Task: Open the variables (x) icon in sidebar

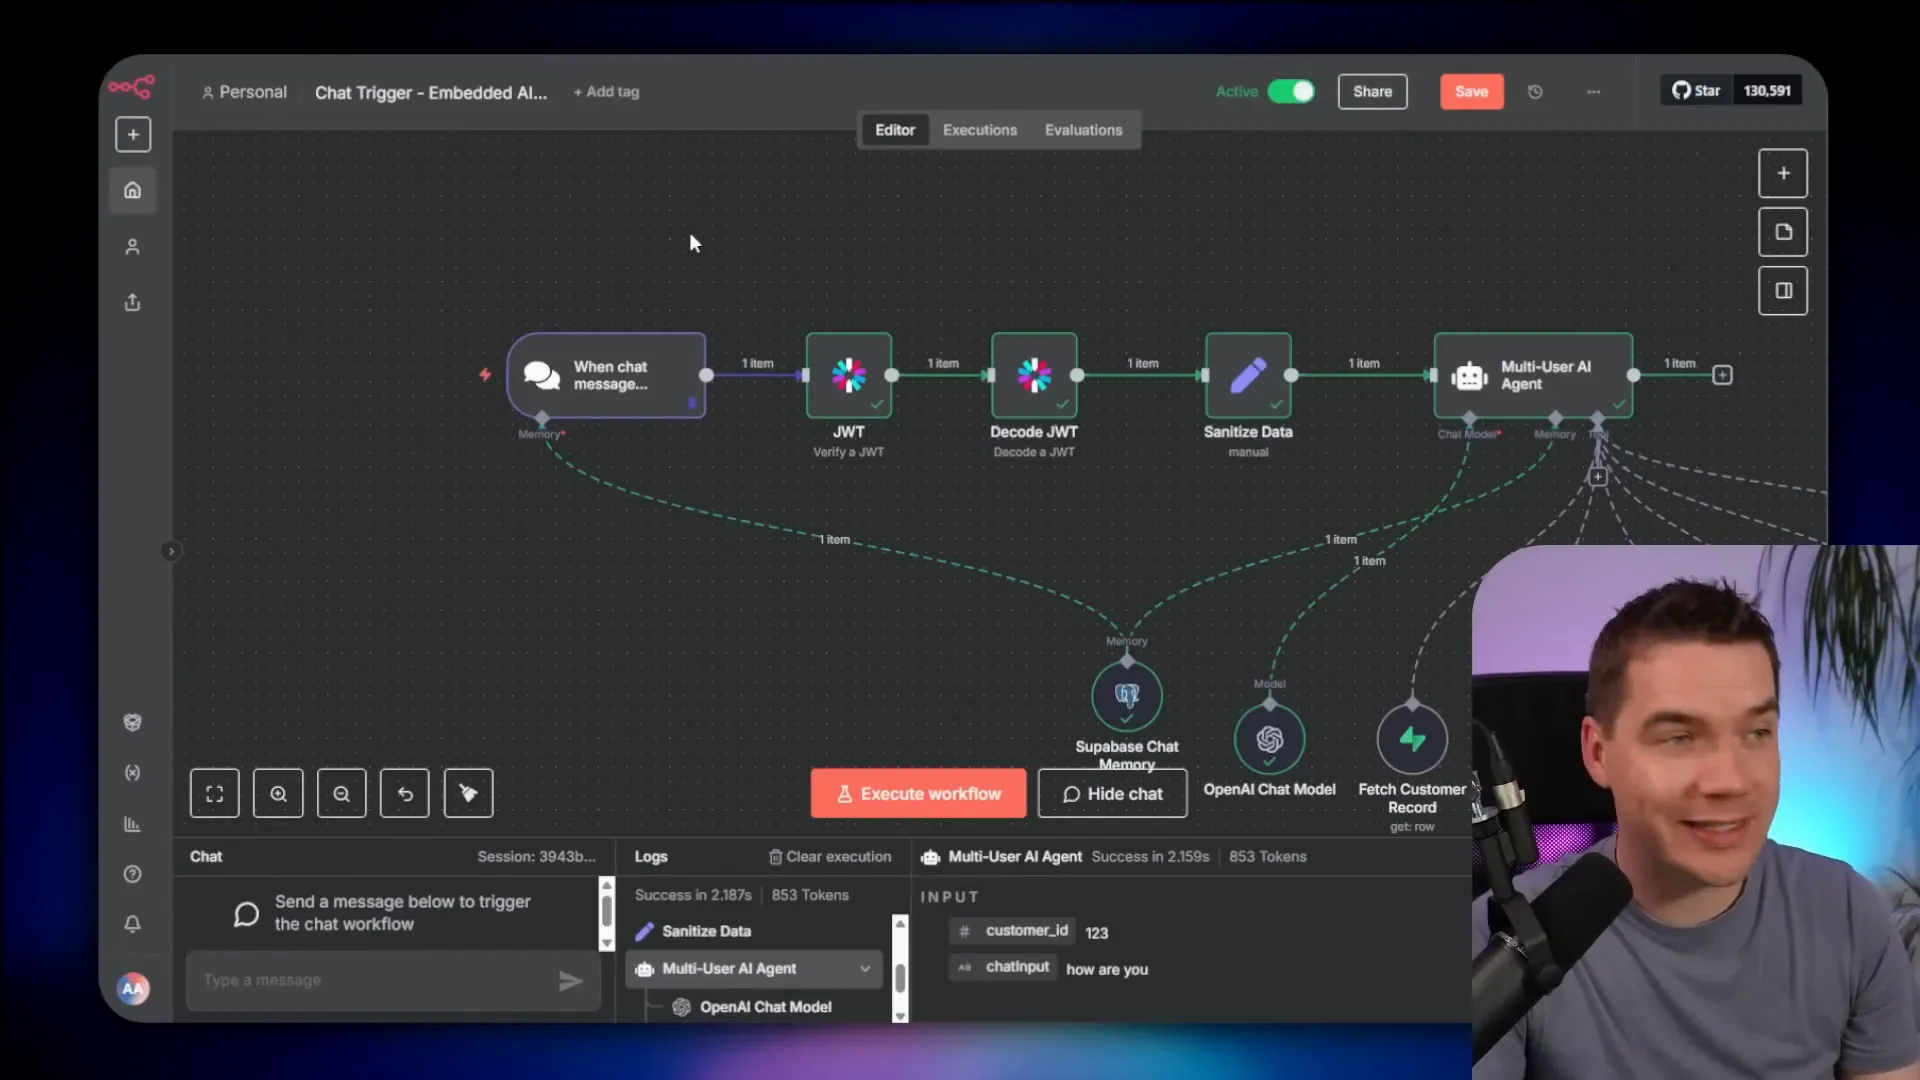Action: 132,773
